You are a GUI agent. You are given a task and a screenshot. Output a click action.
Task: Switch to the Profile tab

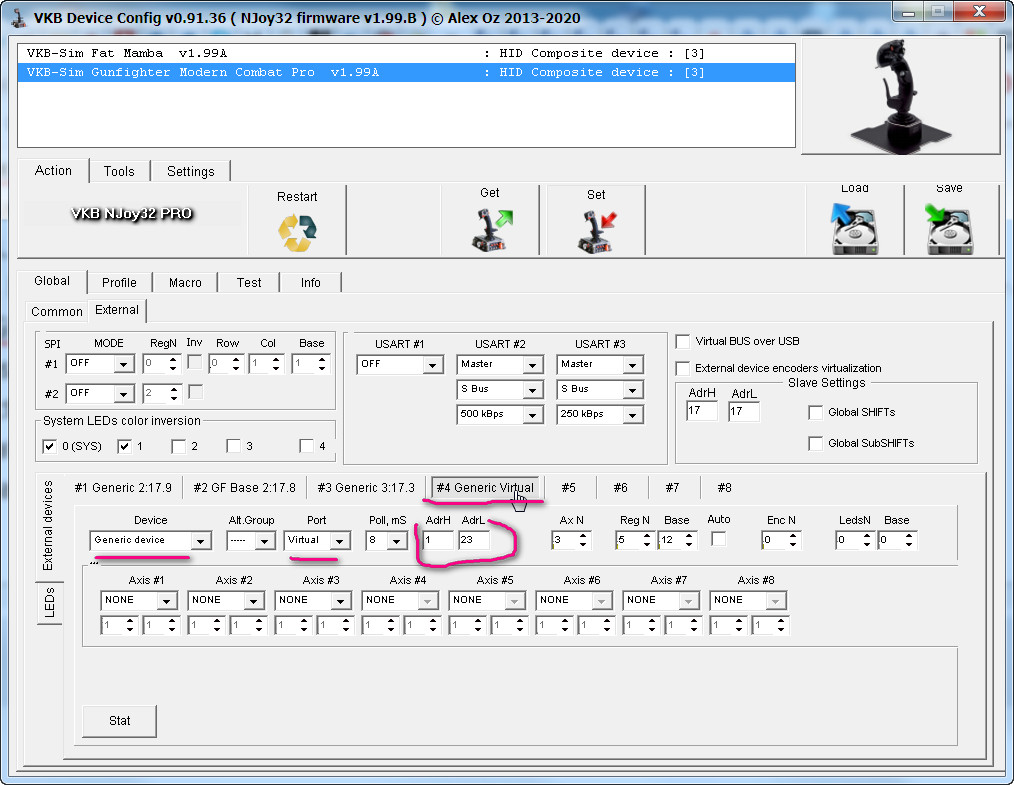pos(119,282)
